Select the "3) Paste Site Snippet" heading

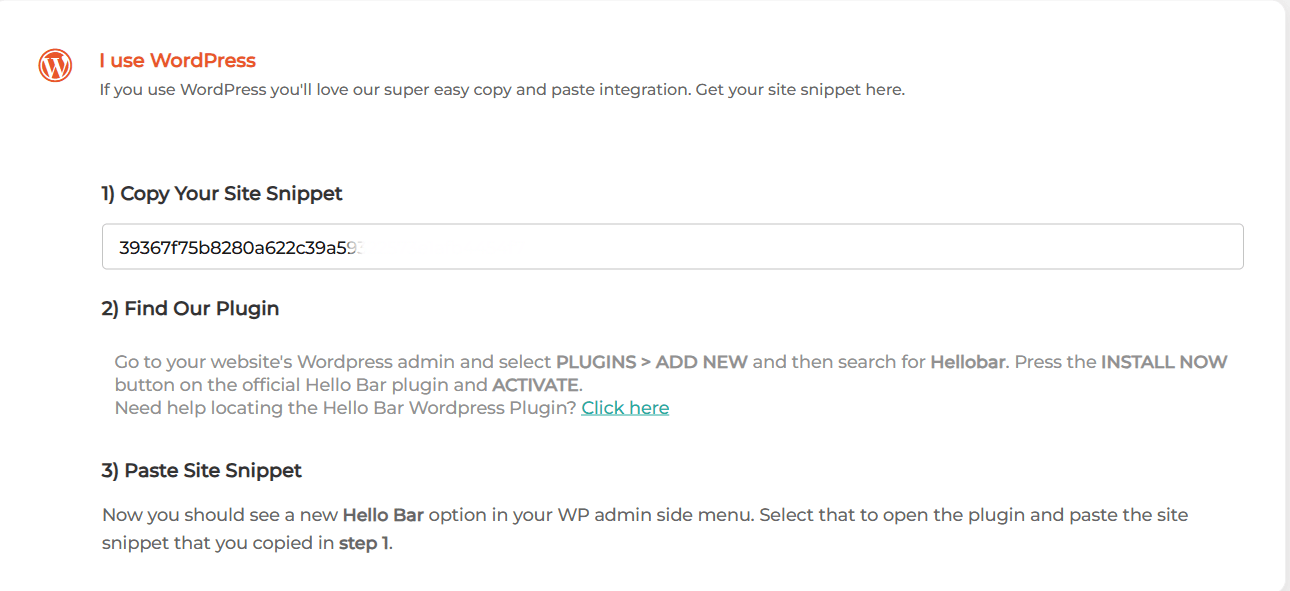(x=201, y=470)
